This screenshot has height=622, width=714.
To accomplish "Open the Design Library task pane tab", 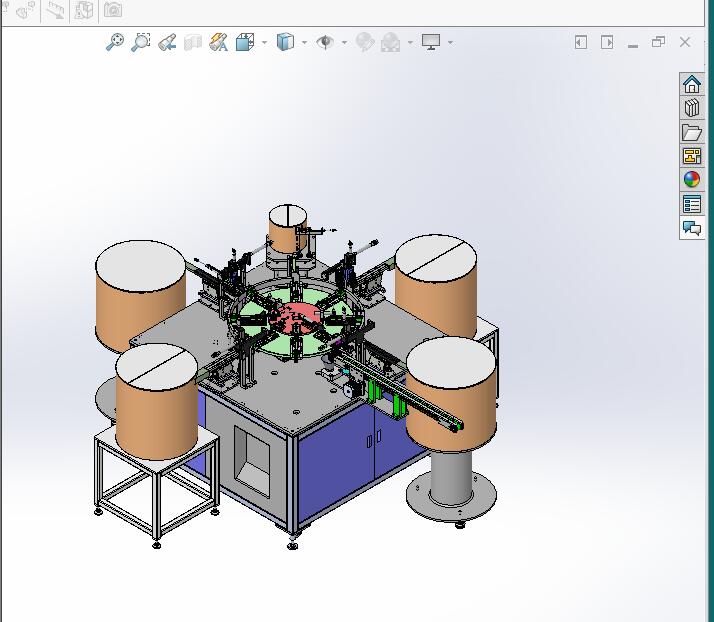I will pyautogui.click(x=692, y=108).
